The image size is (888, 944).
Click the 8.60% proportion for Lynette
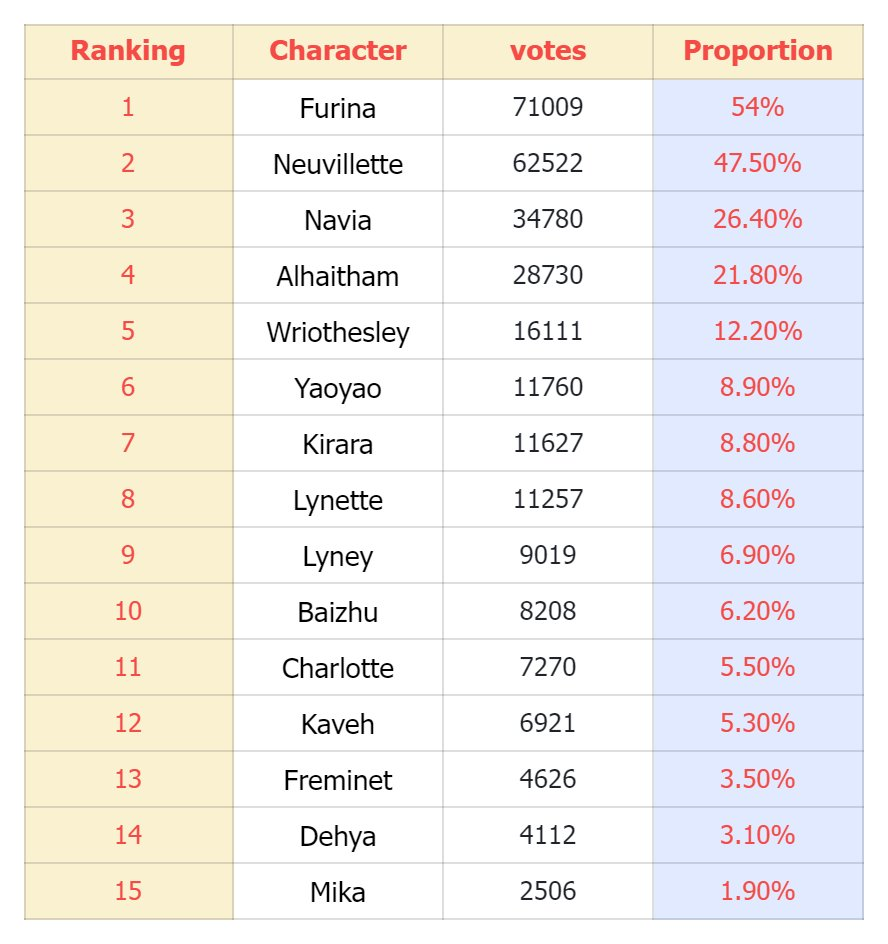click(x=758, y=499)
